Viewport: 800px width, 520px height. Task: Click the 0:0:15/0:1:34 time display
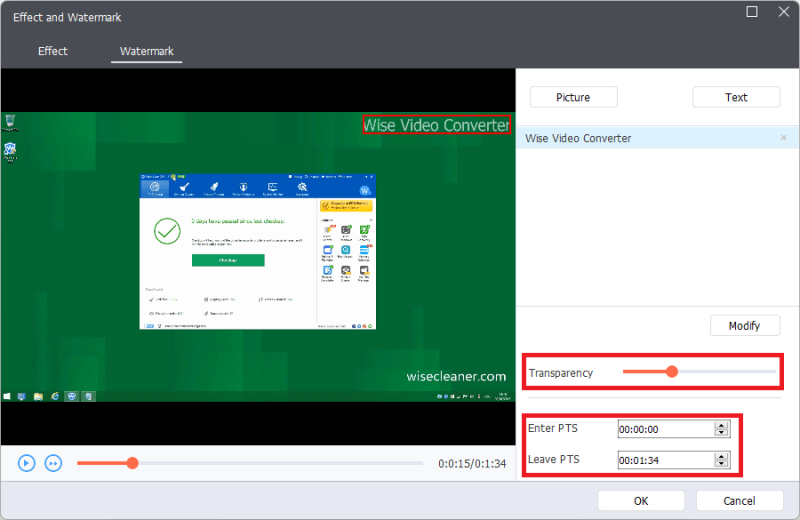[x=472, y=463]
